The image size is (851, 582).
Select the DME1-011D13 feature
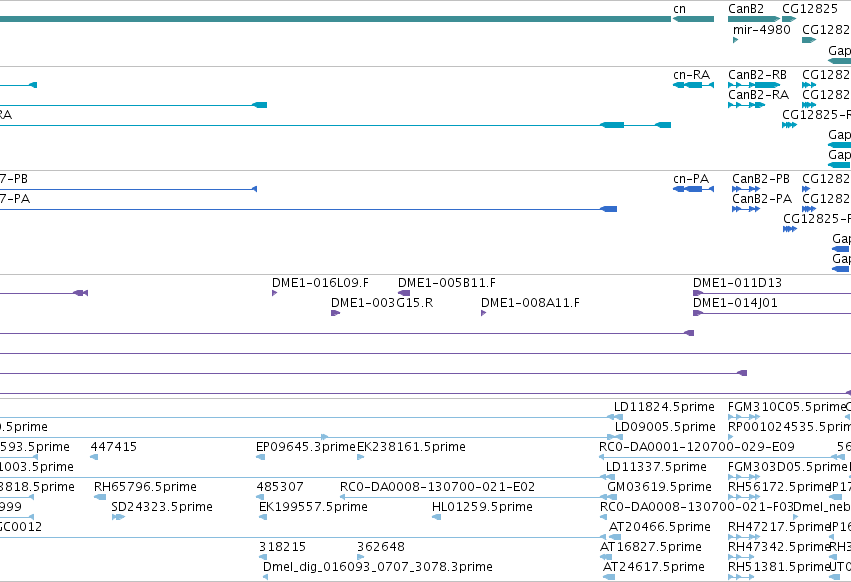[x=772, y=293]
